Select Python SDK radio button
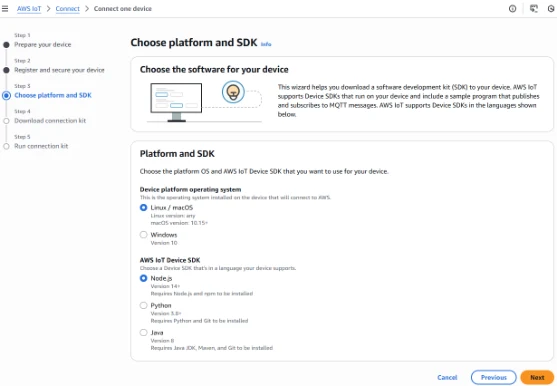Image resolution: width=557 pixels, height=386 pixels. (x=144, y=305)
